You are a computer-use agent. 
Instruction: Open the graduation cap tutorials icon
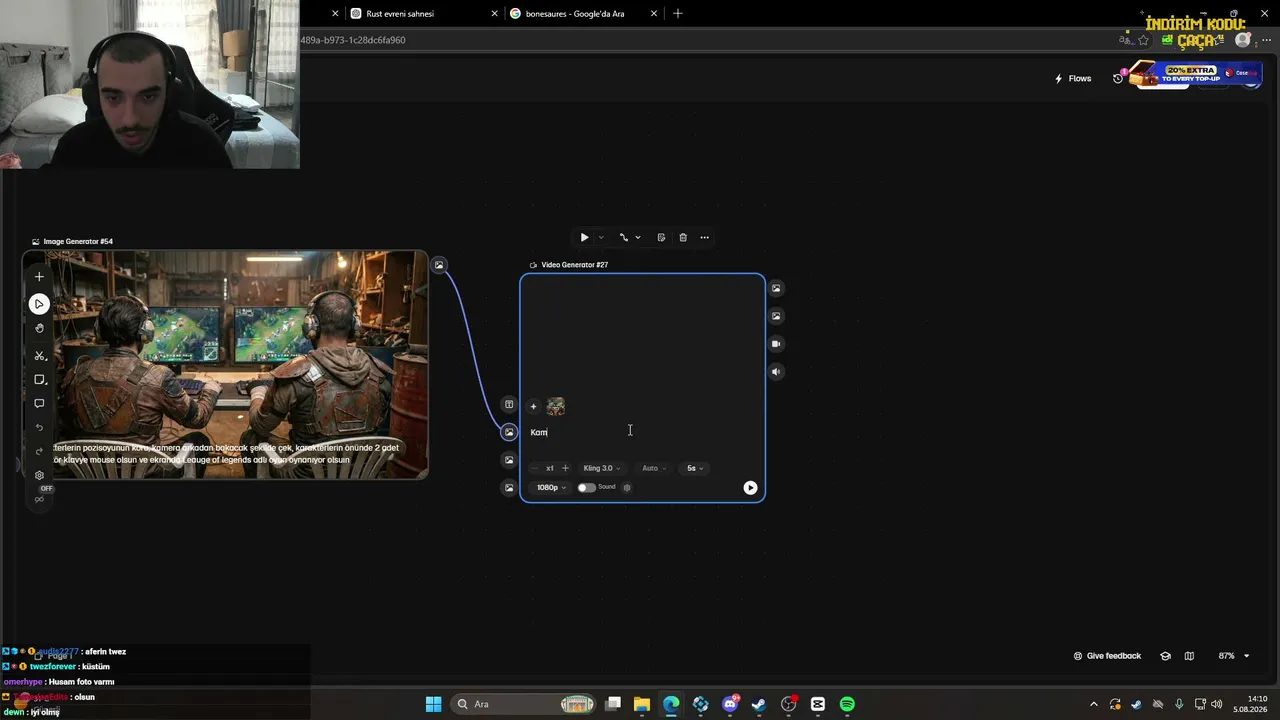pyautogui.click(x=1165, y=656)
